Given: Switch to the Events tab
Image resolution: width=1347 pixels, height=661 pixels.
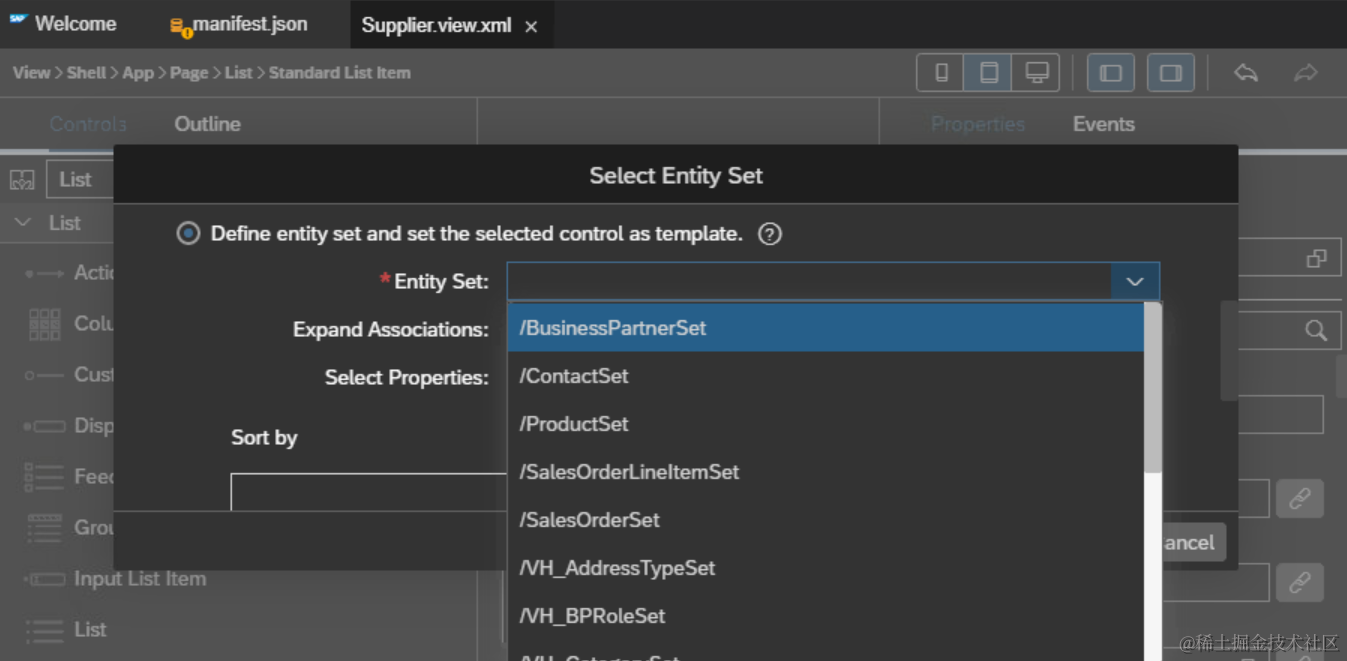Looking at the screenshot, I should [x=1103, y=124].
